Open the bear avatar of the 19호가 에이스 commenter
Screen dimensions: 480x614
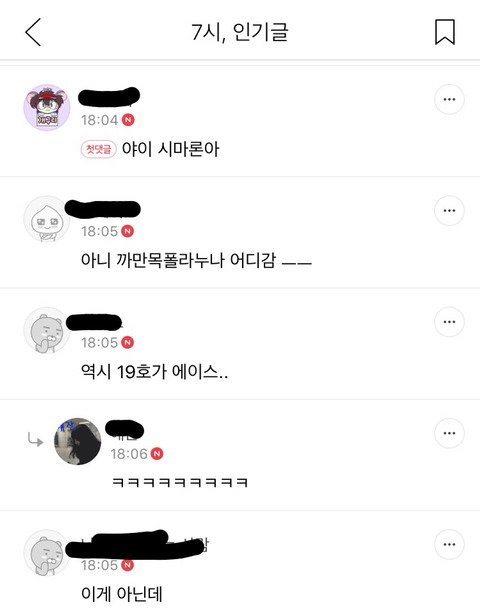47,330
